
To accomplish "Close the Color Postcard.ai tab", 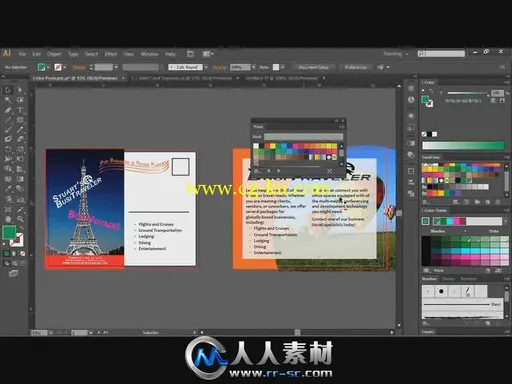I will 123,78.
